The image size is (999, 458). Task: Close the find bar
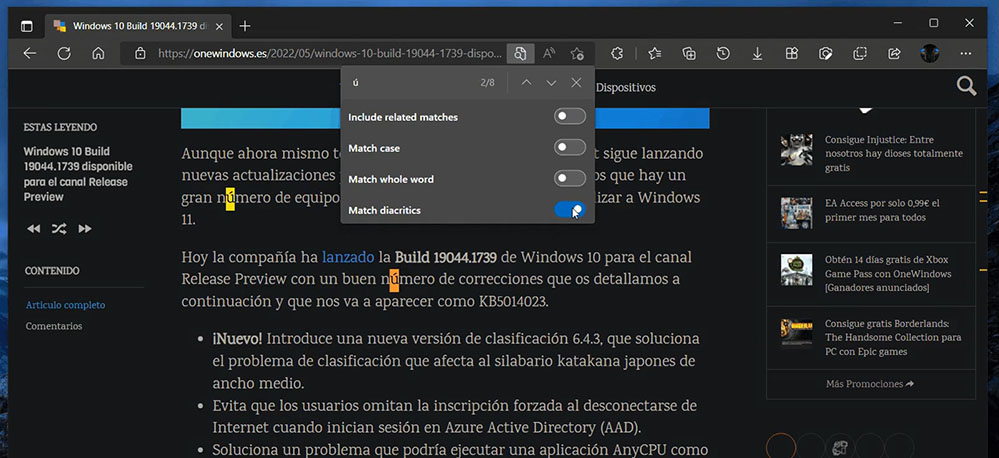click(x=576, y=83)
